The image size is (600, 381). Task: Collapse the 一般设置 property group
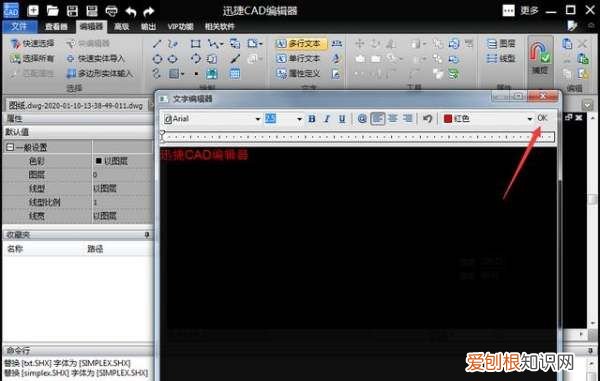[10, 147]
